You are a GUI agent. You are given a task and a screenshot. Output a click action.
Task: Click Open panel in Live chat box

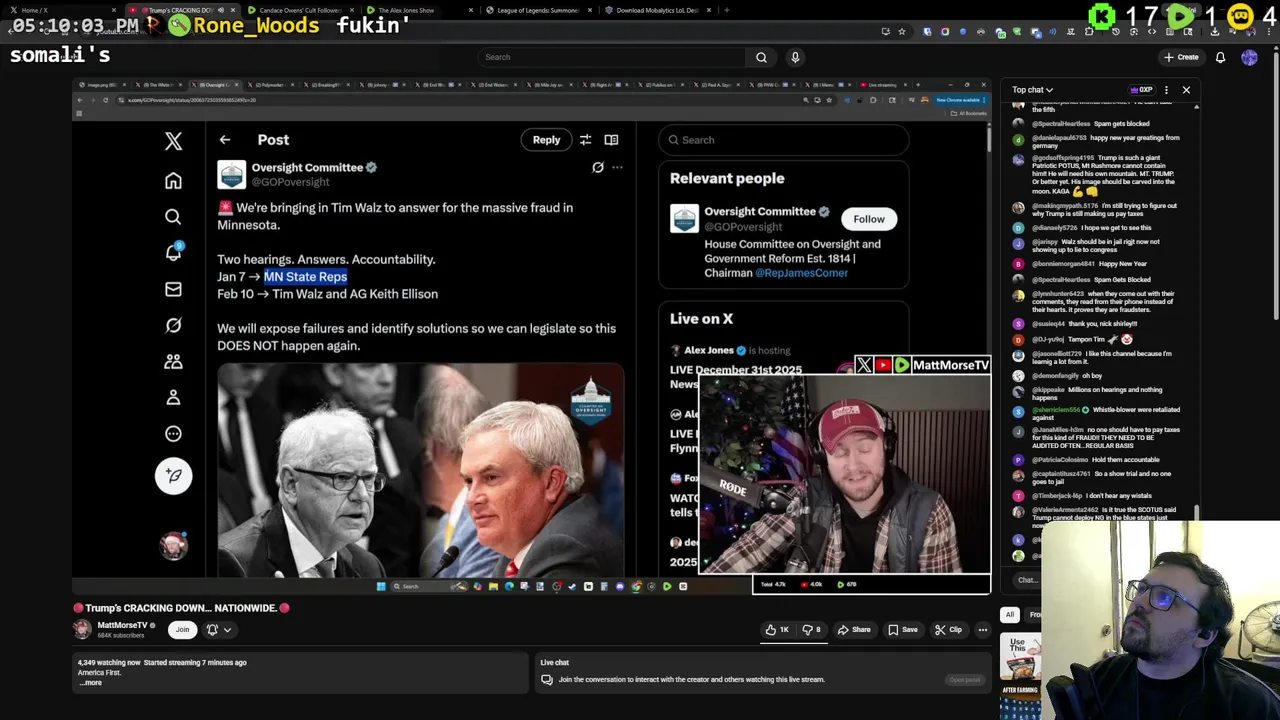point(965,680)
